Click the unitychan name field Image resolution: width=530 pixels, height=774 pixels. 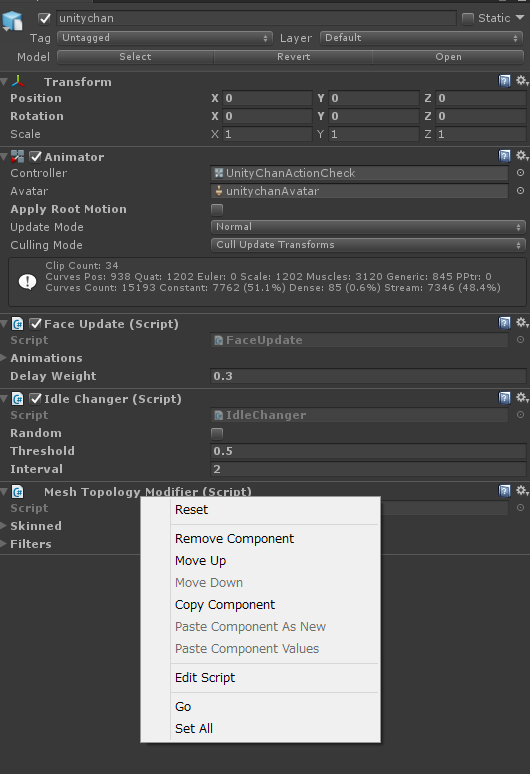tap(256, 18)
